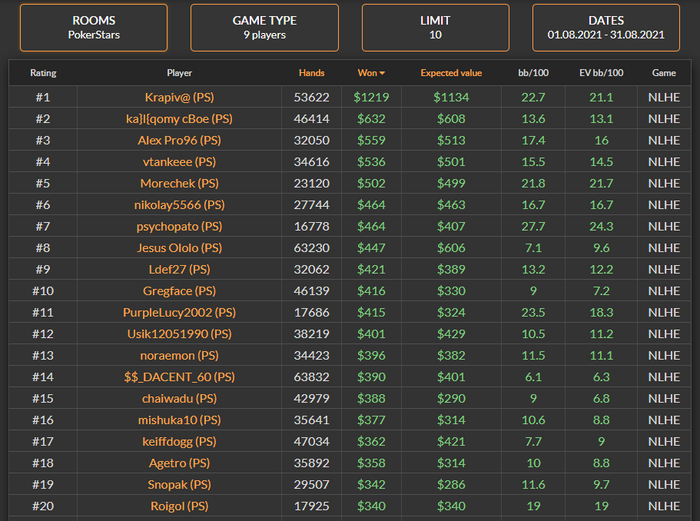Open player Krapiv@ (PS) profile

[x=179, y=97]
